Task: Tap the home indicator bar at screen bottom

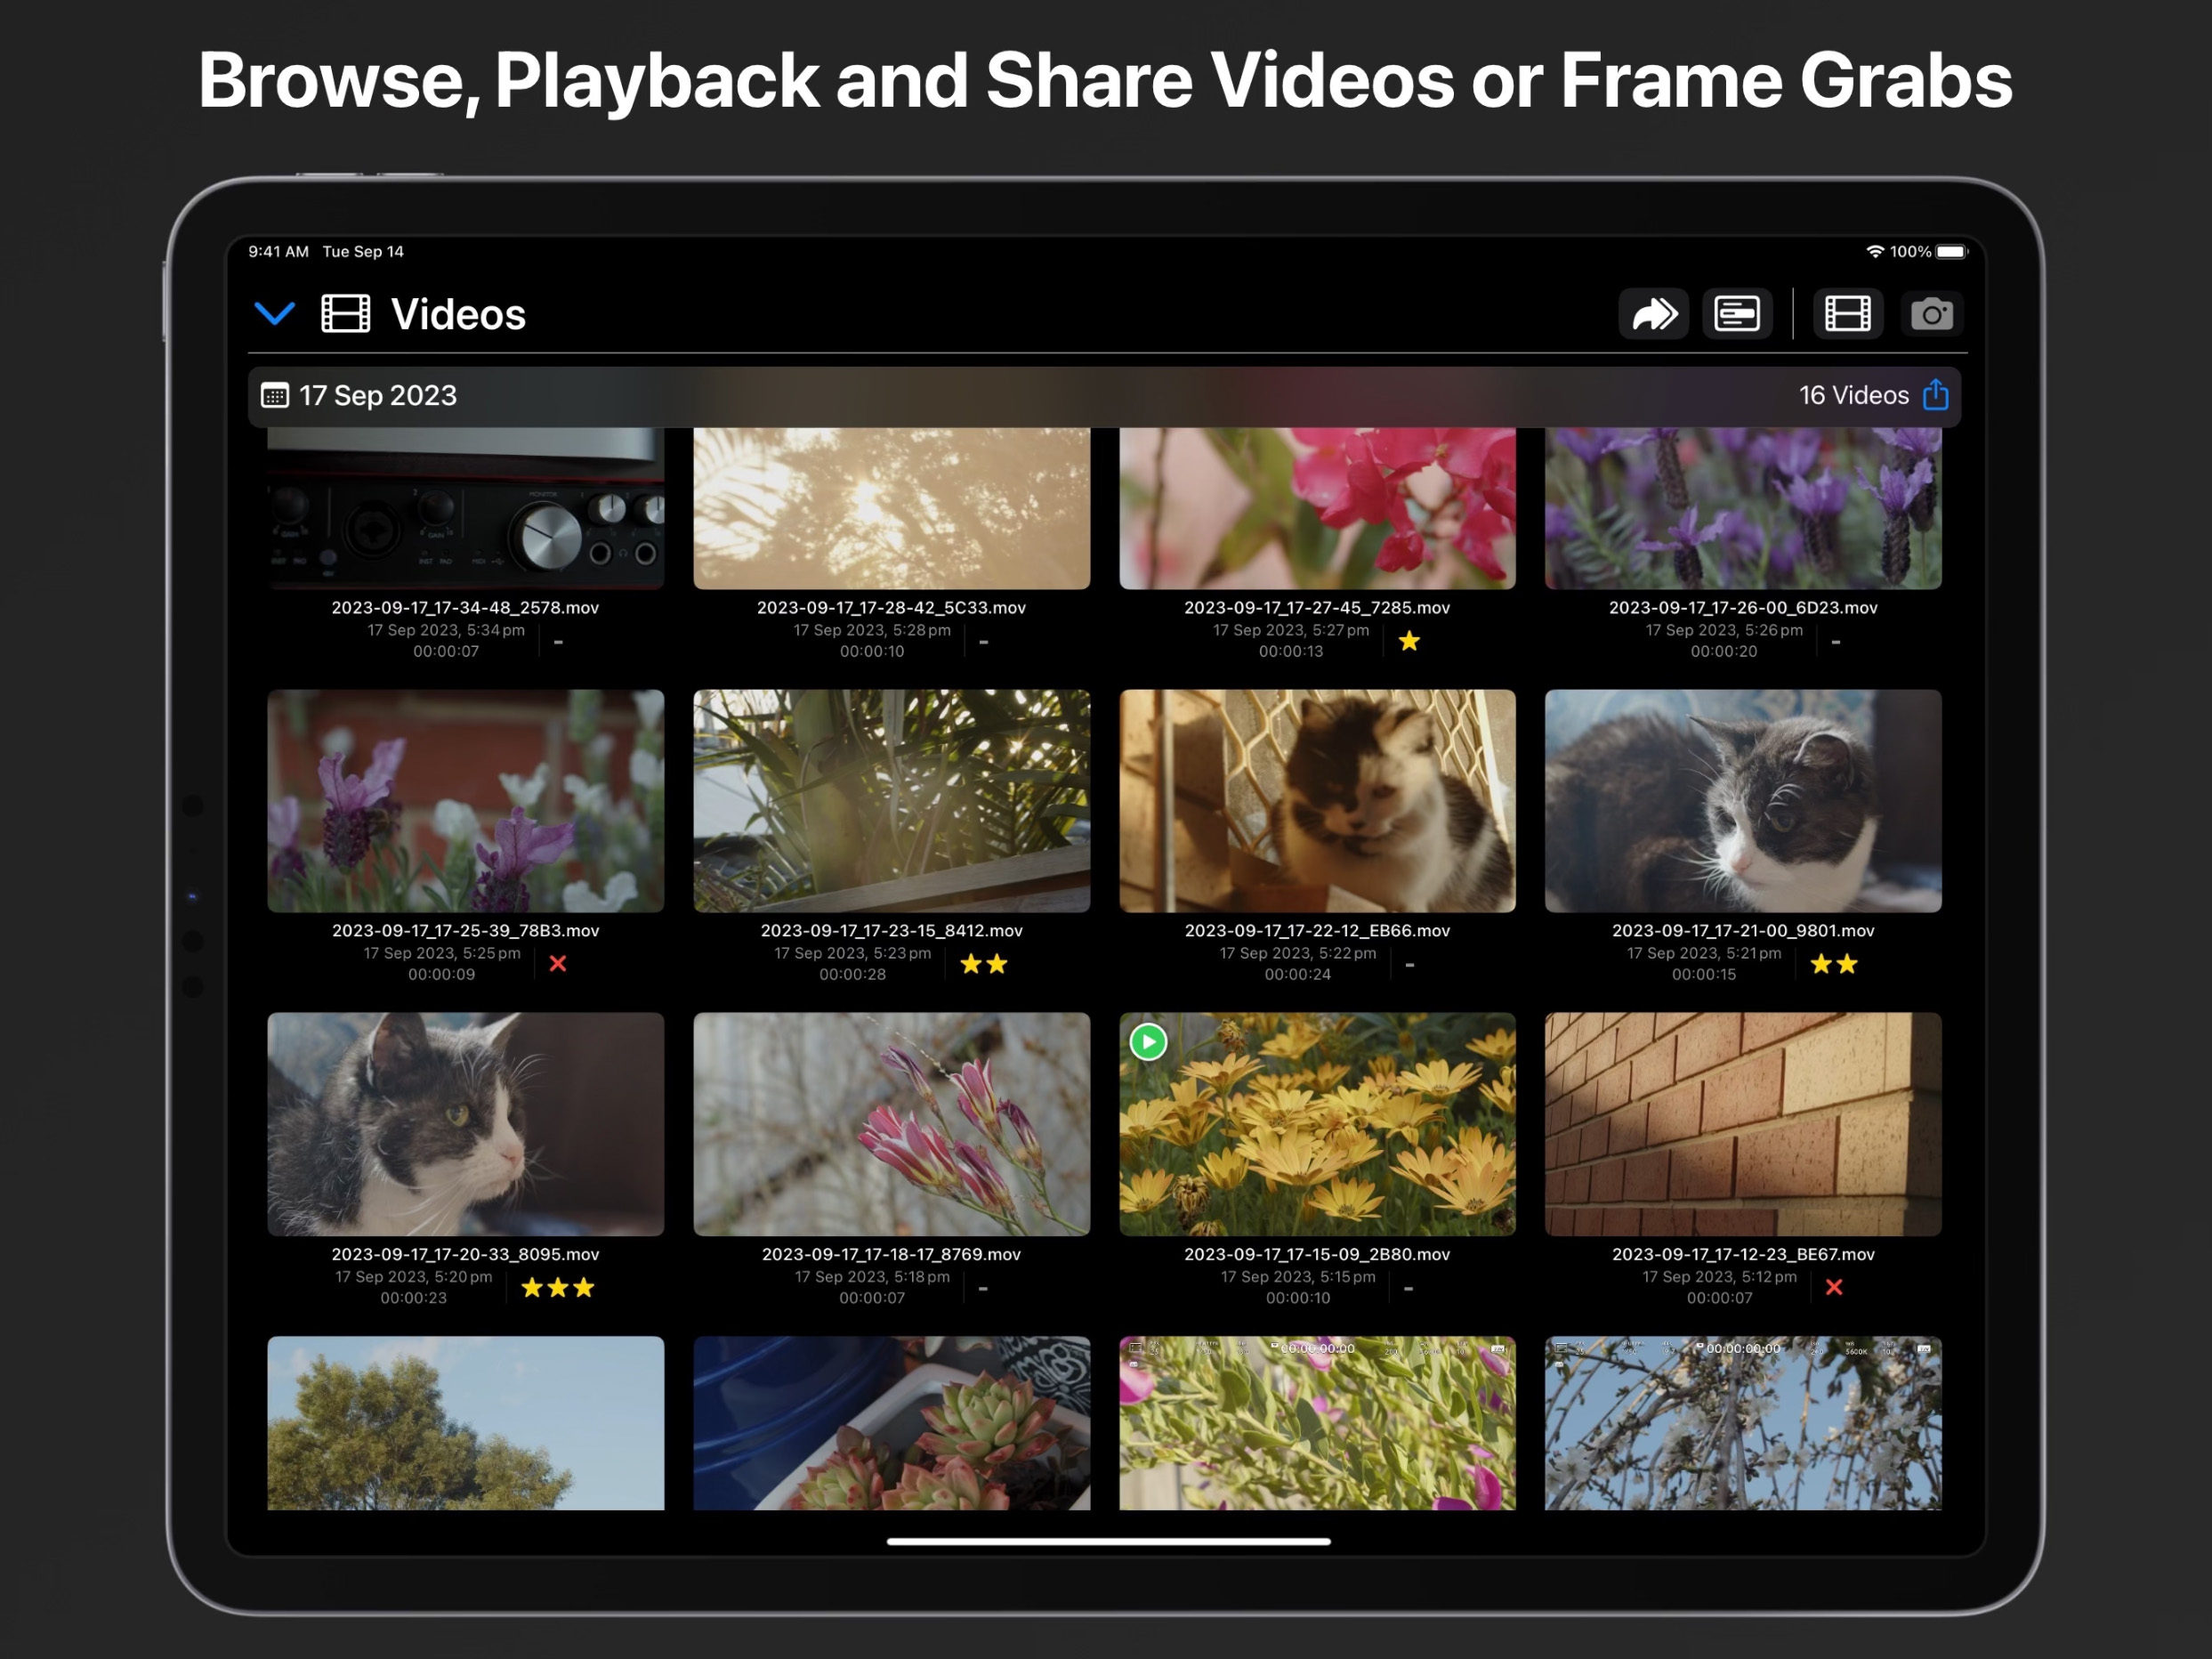Action: point(1108,1541)
